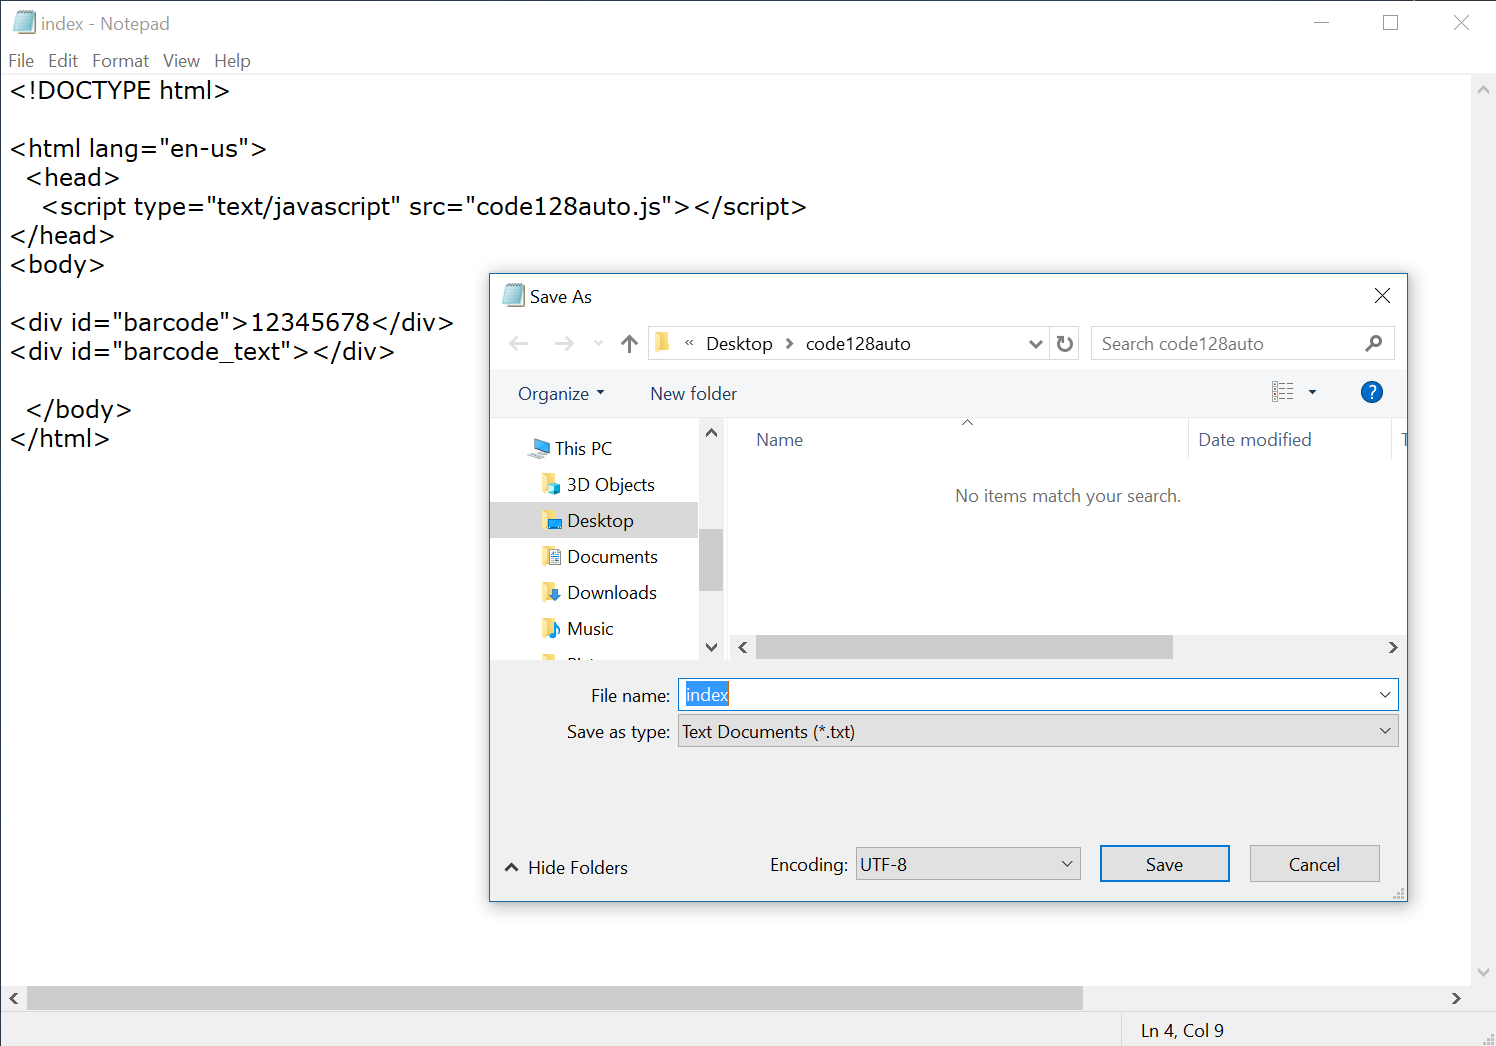Click the Cancel button
Viewport: 1496px width, 1046px height.
(x=1314, y=864)
